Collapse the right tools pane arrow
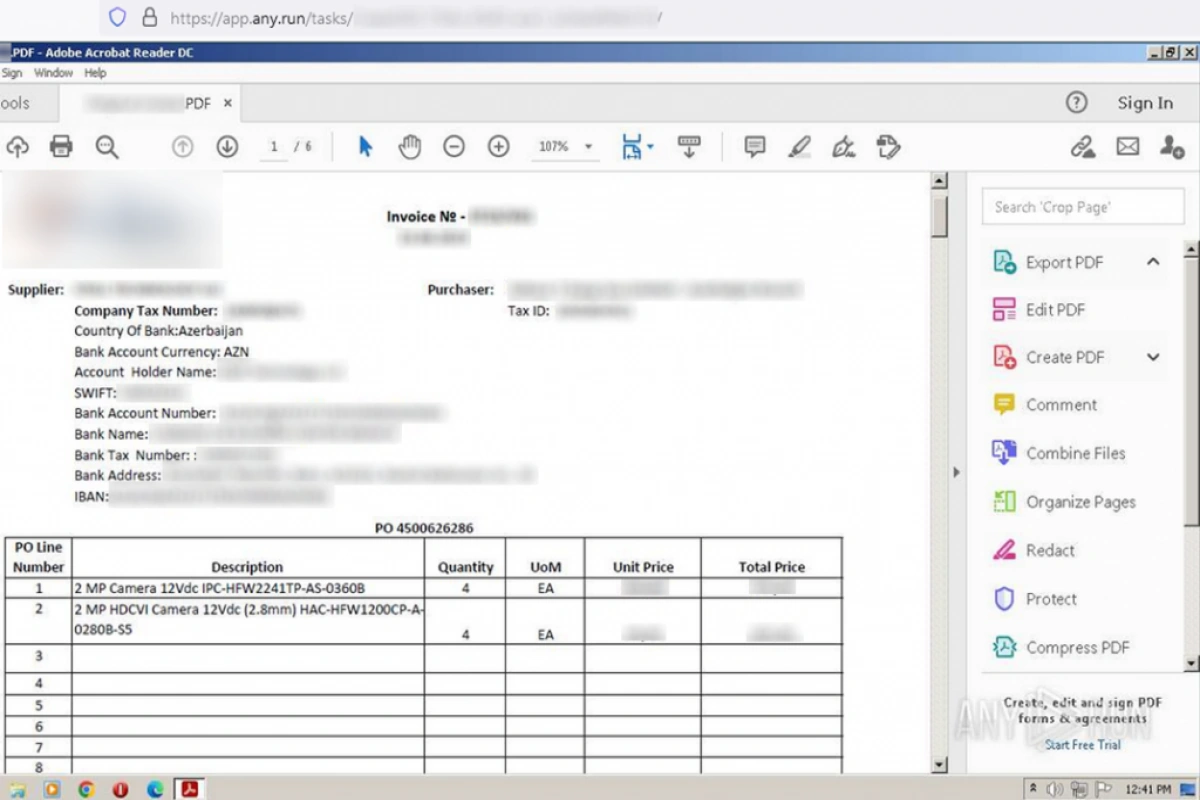Screen dimensions: 1200x800 tap(956, 472)
